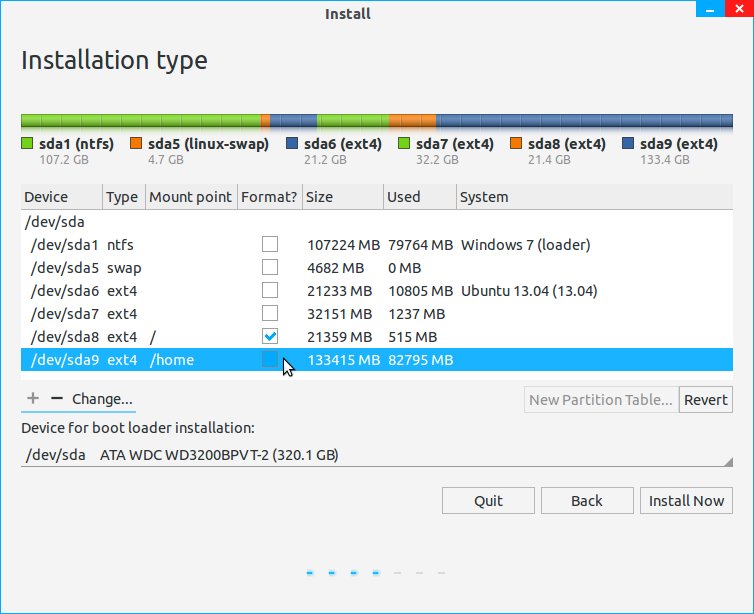The image size is (754, 614).
Task: Toggle Format checkbox for /dev/sda1
Action: click(x=270, y=244)
